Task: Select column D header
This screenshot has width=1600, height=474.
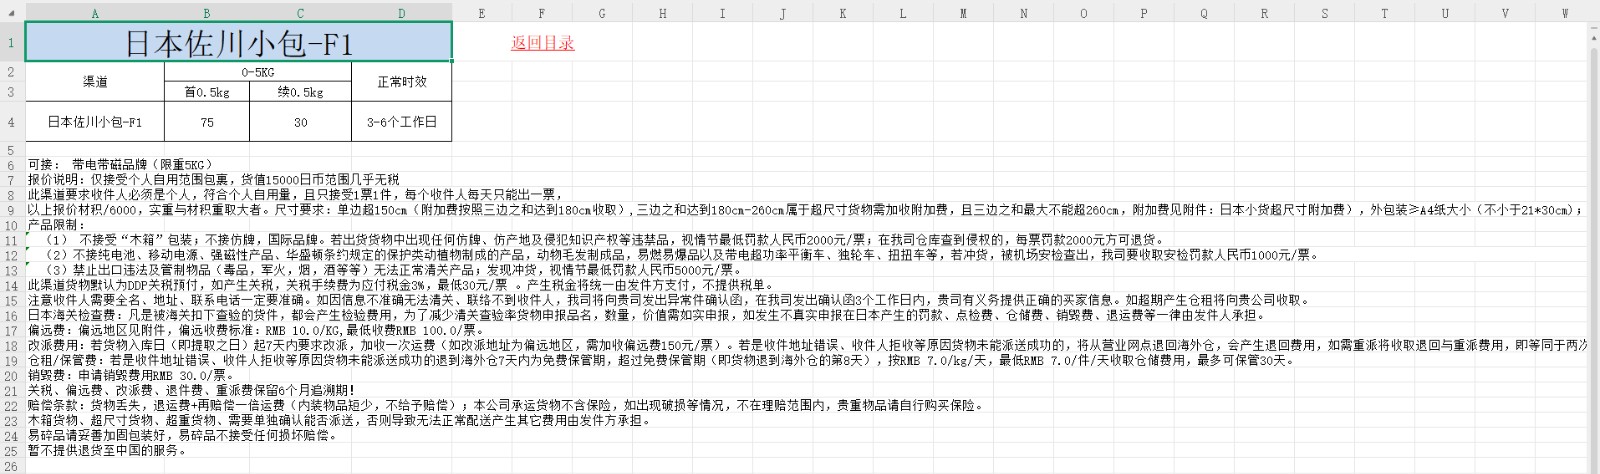Action: tap(402, 13)
